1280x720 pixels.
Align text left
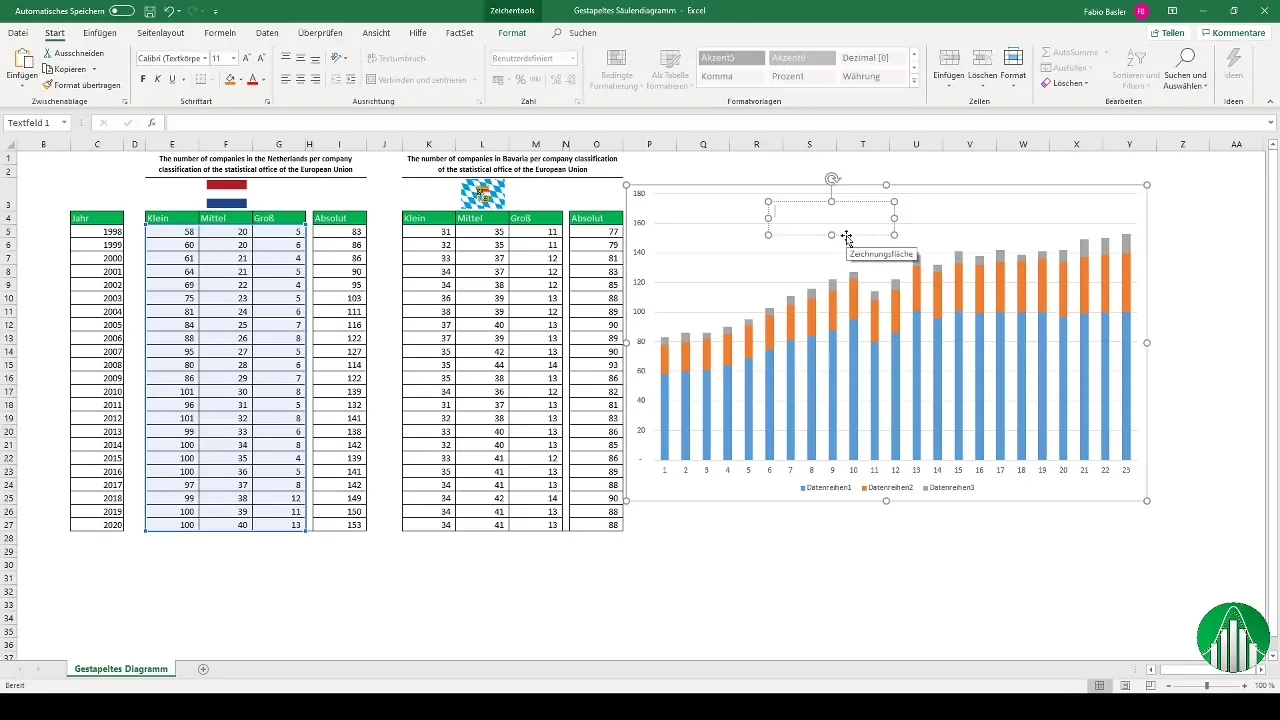(286, 79)
